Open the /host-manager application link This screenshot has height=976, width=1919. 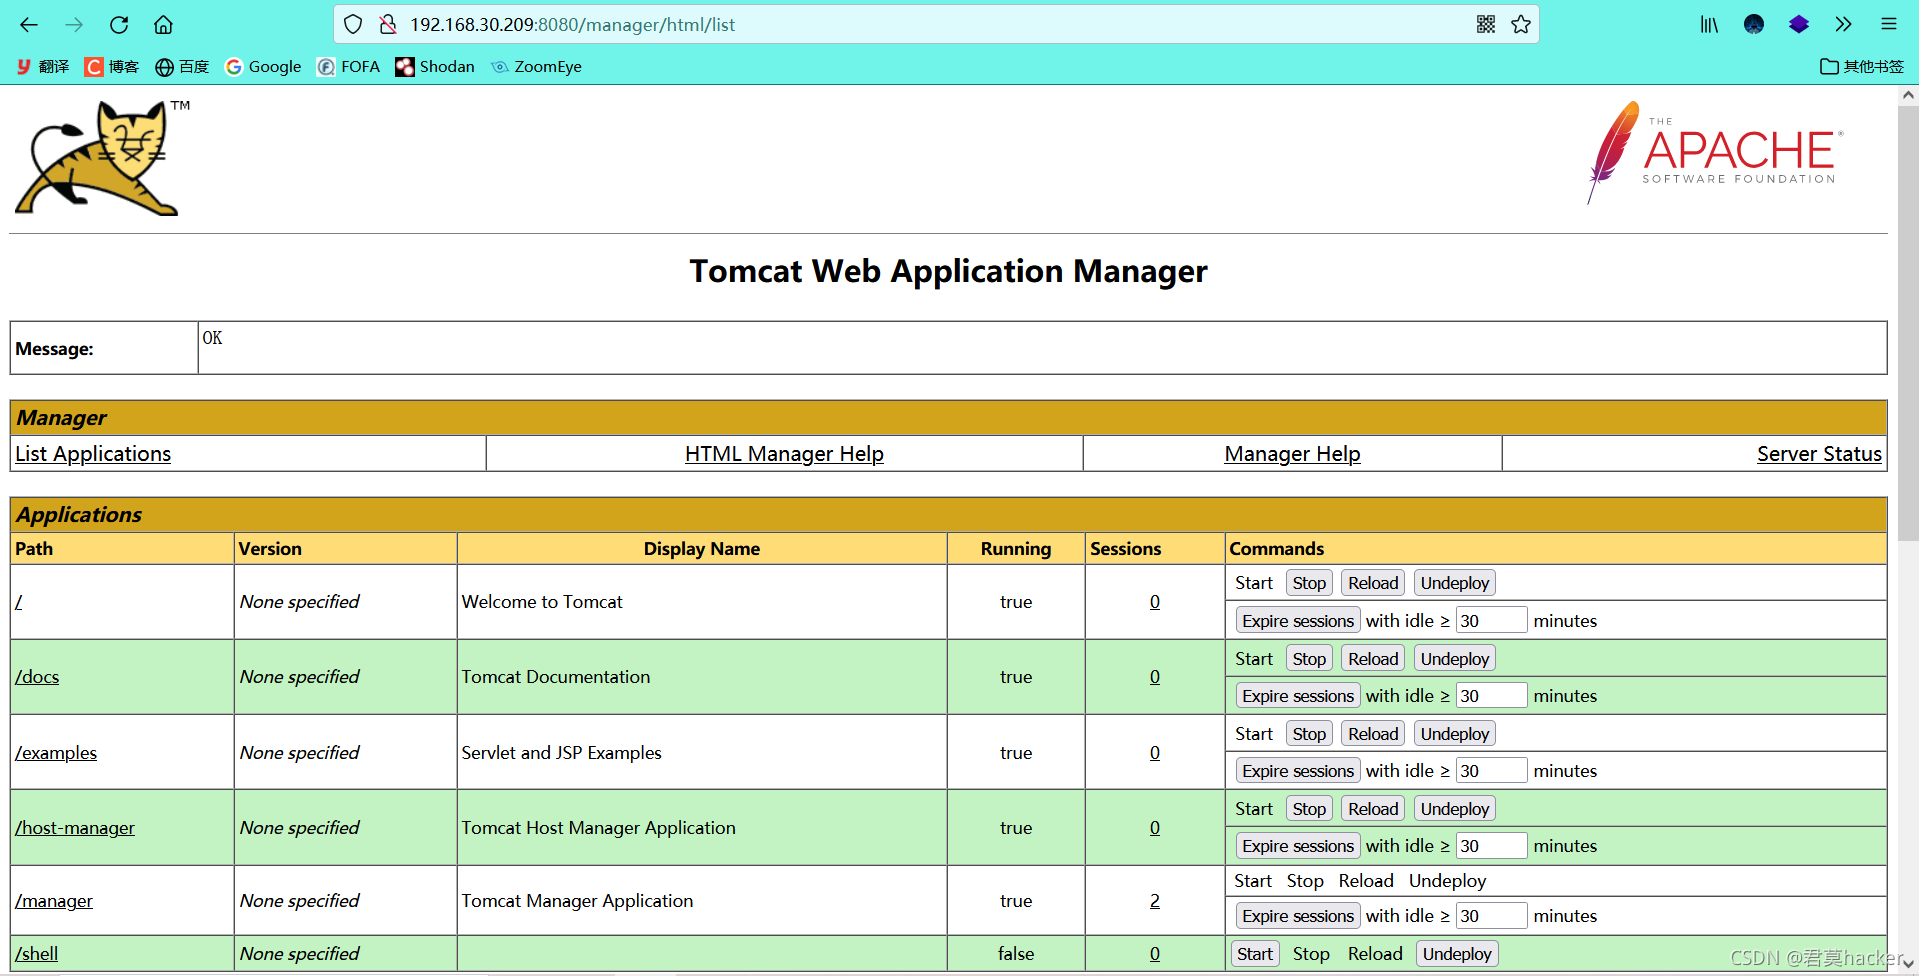[75, 827]
